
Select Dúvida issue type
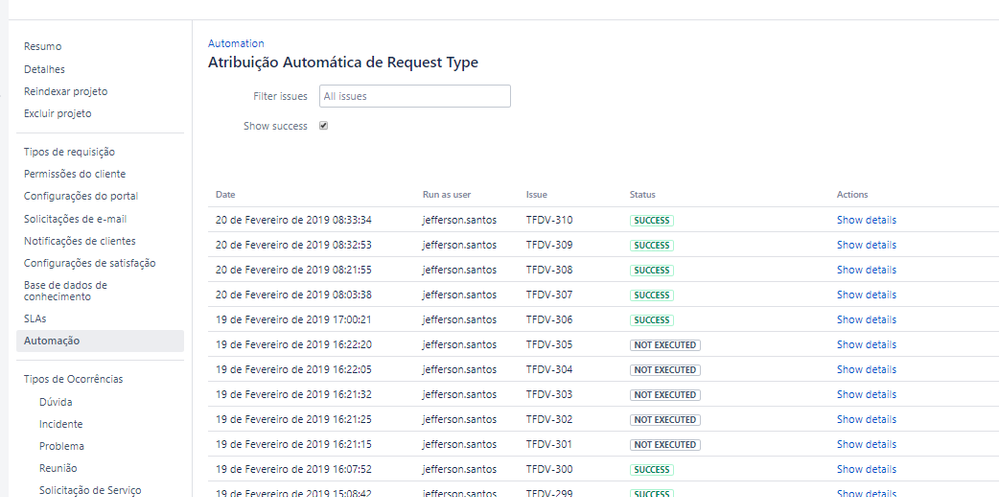(55, 402)
